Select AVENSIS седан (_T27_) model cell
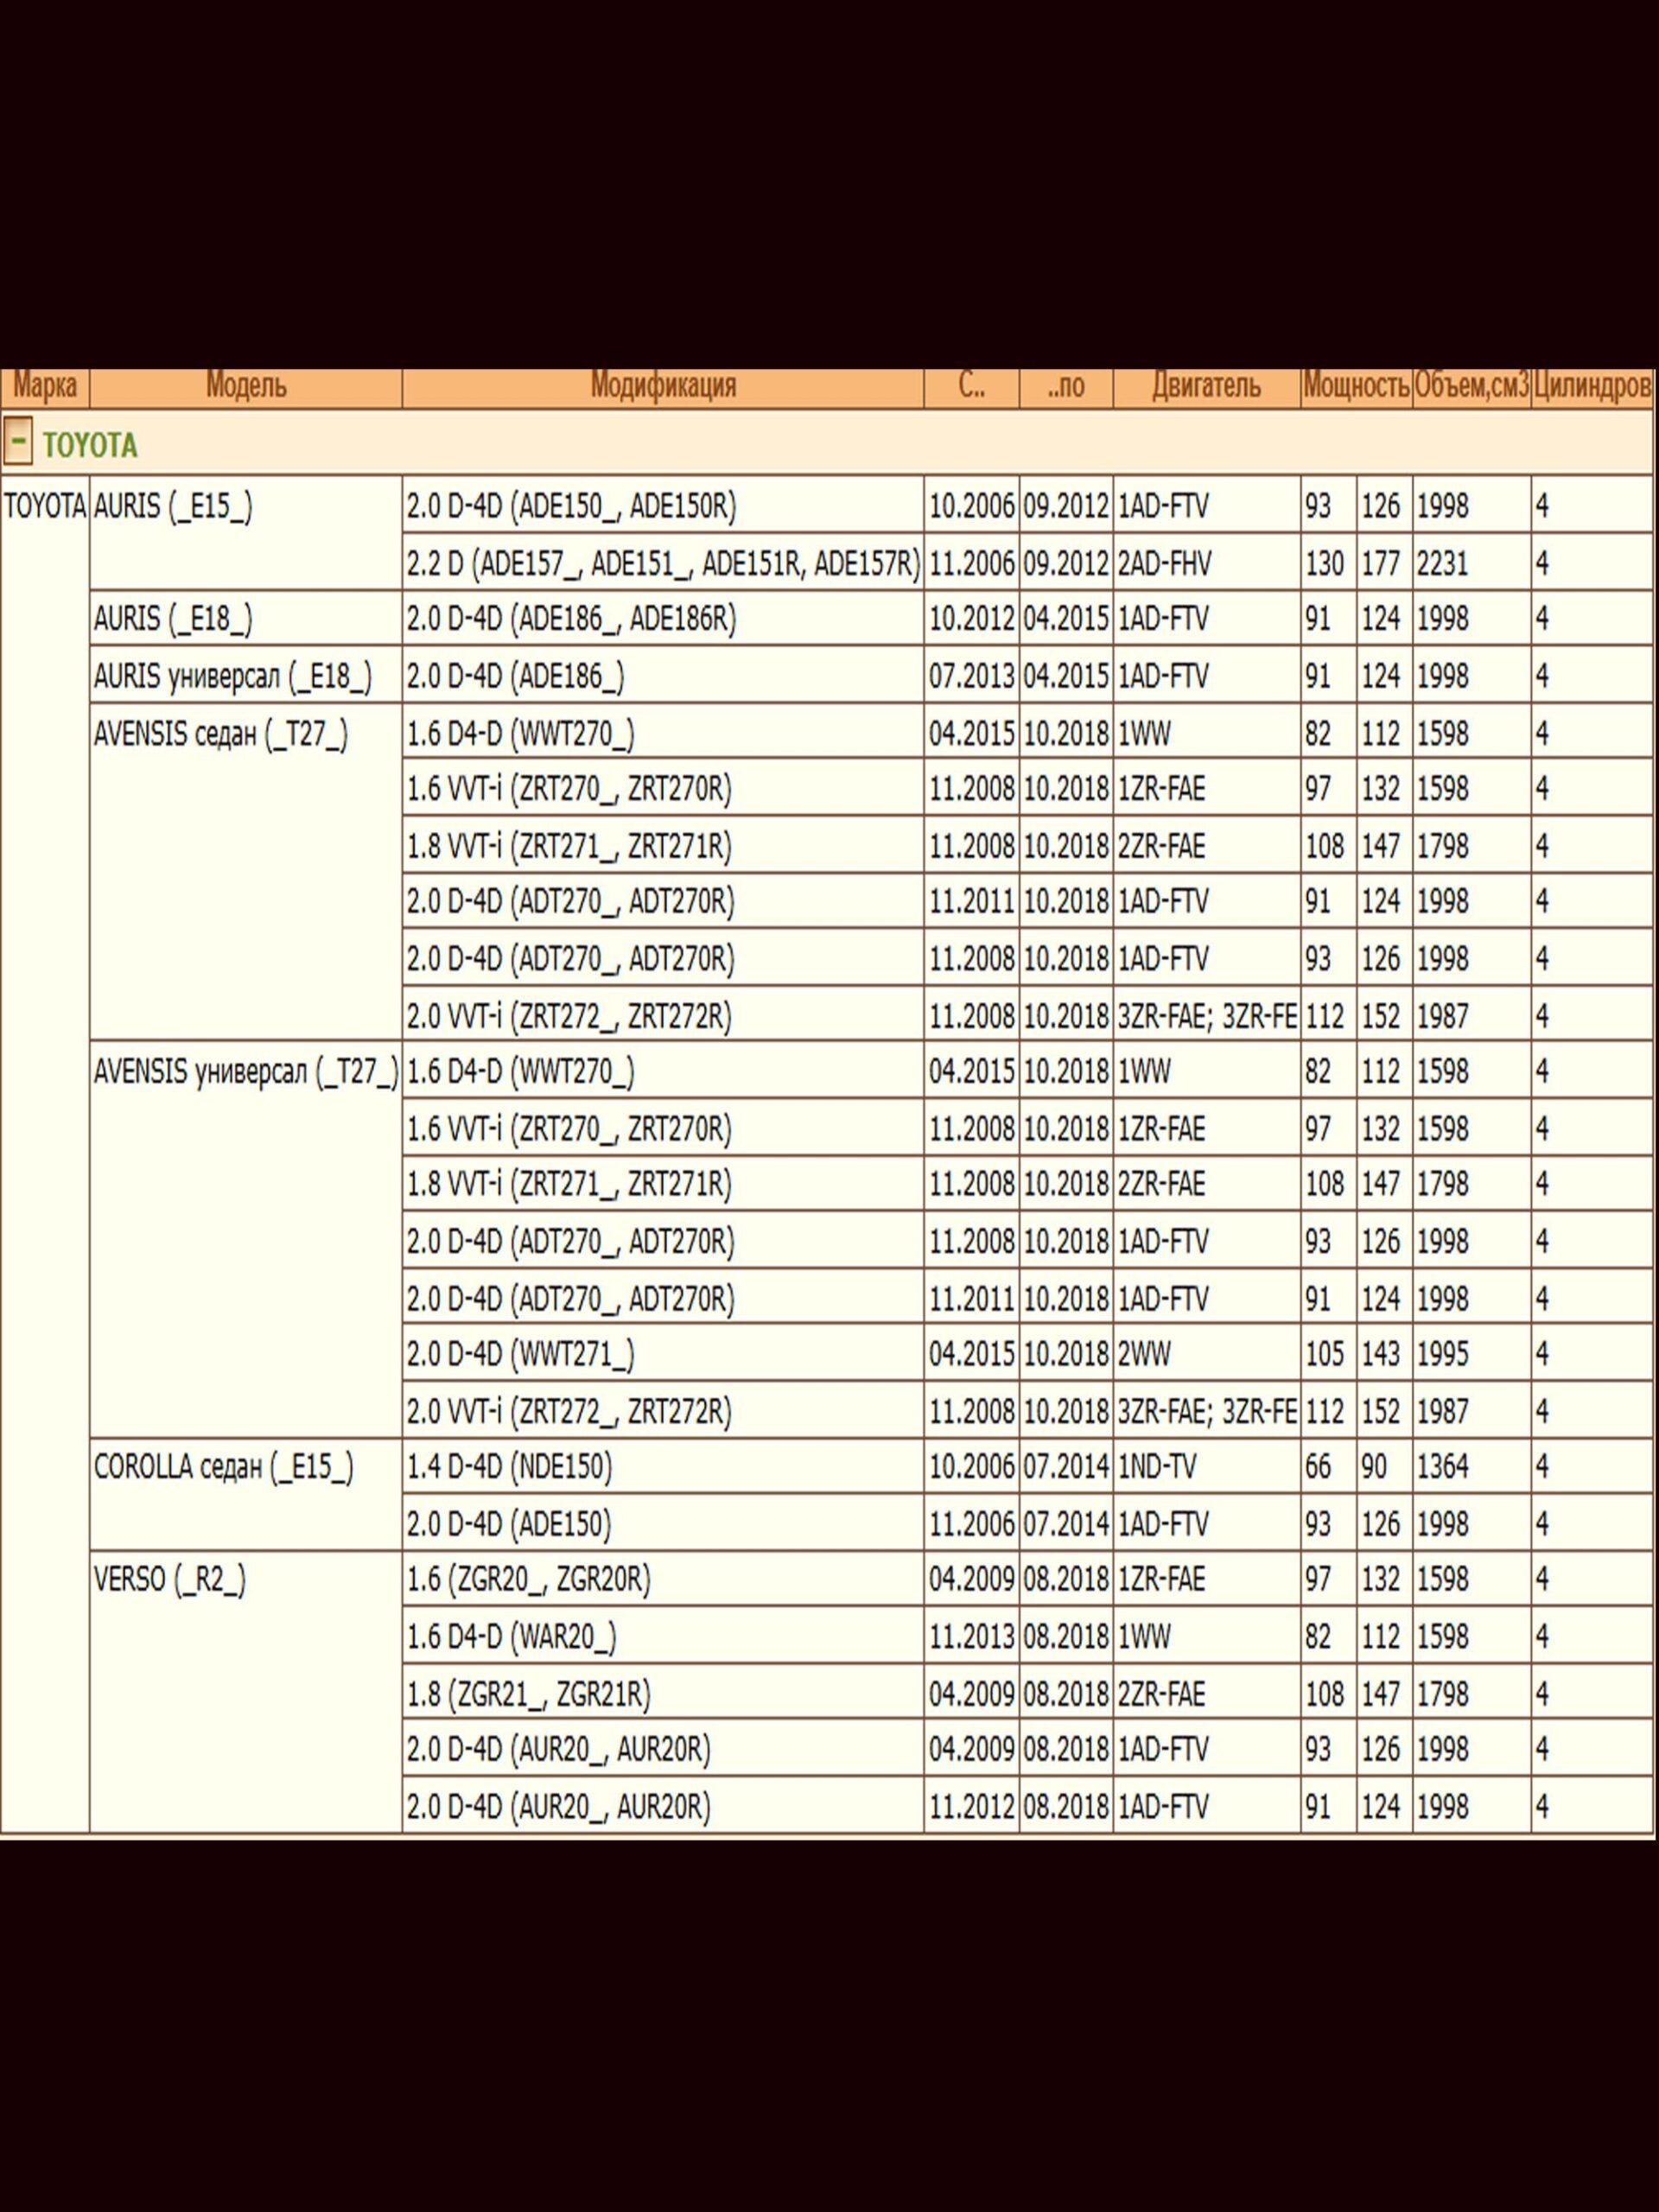The image size is (1659, 2212). tap(220, 734)
